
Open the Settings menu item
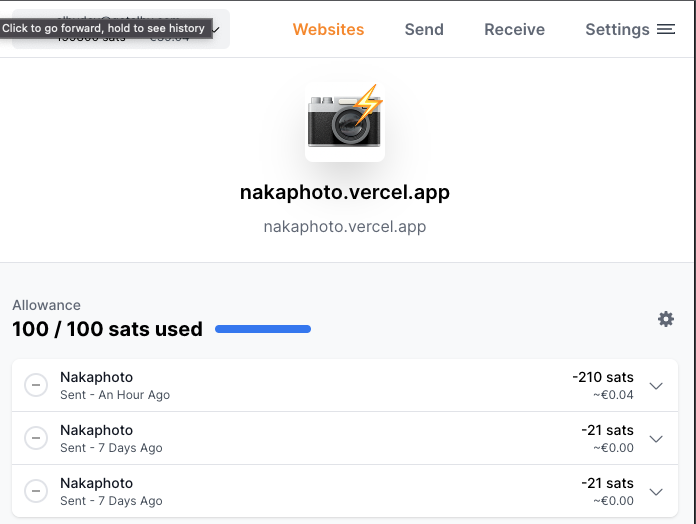(x=617, y=29)
